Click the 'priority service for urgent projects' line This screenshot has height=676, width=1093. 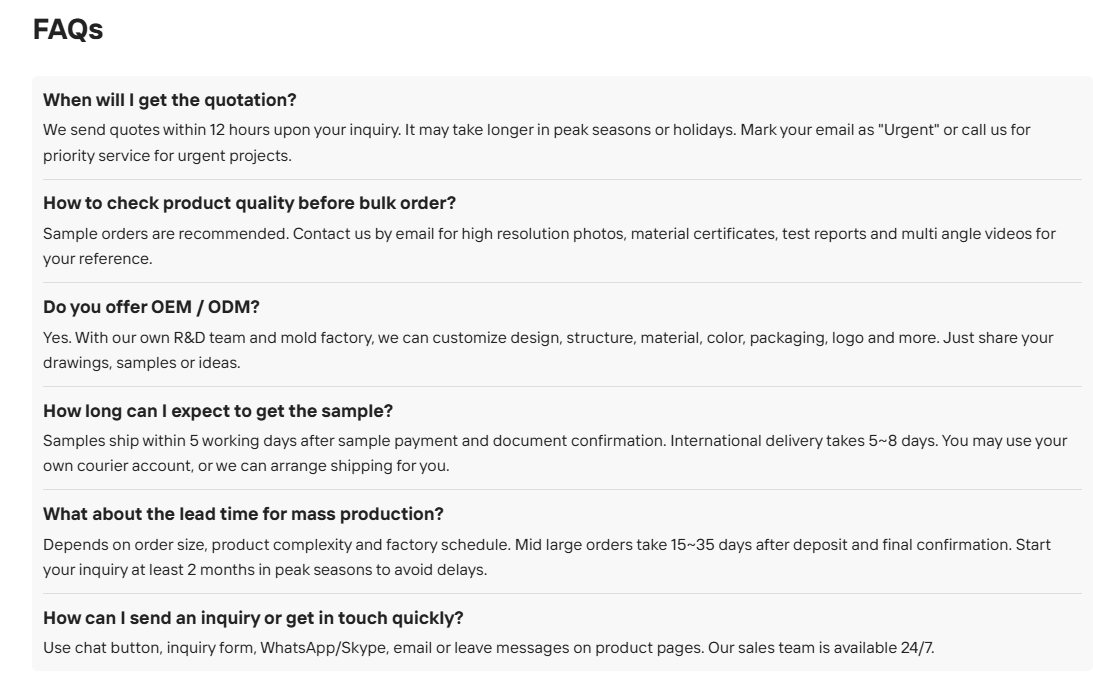pos(167,155)
